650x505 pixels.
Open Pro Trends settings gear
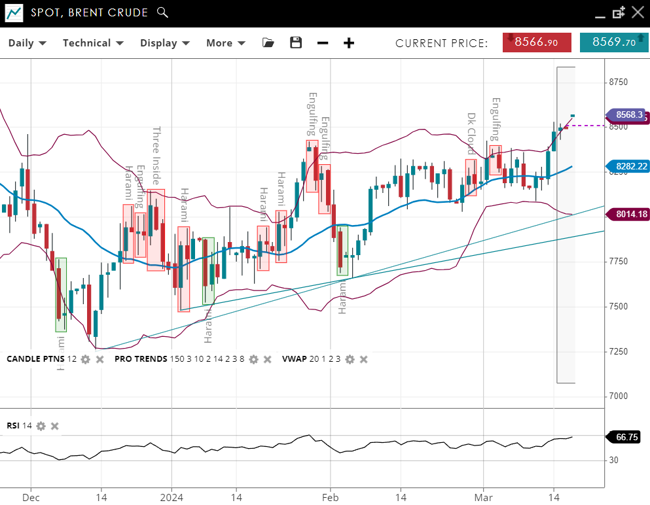[x=254, y=359]
